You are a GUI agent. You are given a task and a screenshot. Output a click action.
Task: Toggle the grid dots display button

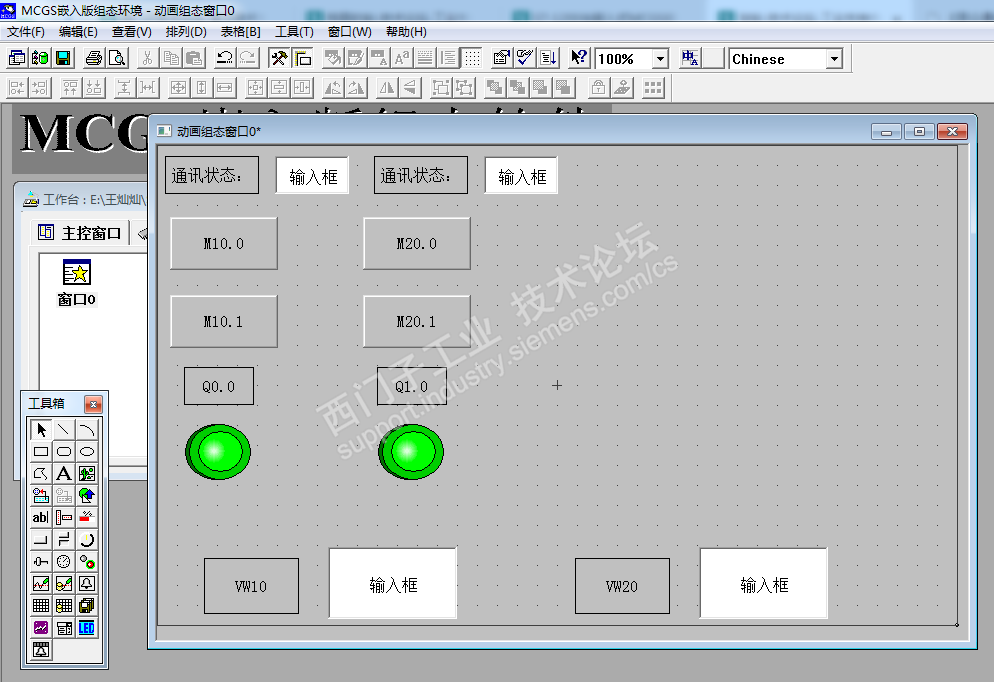[472, 58]
